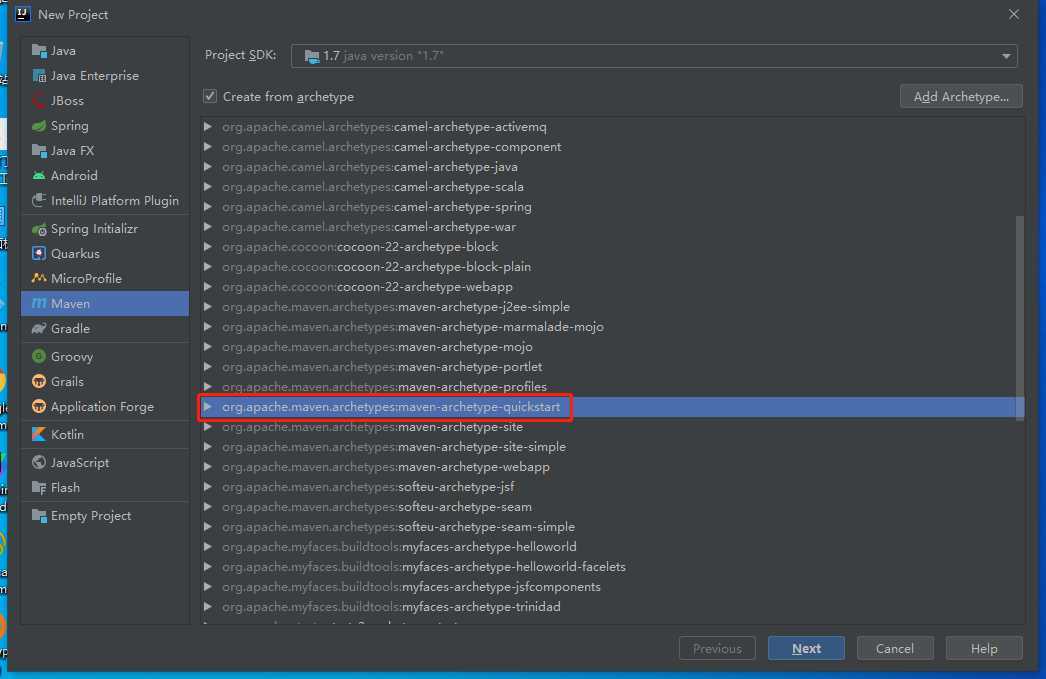
Task: Expand camel-archetype-component node
Action: pyautogui.click(x=207, y=146)
